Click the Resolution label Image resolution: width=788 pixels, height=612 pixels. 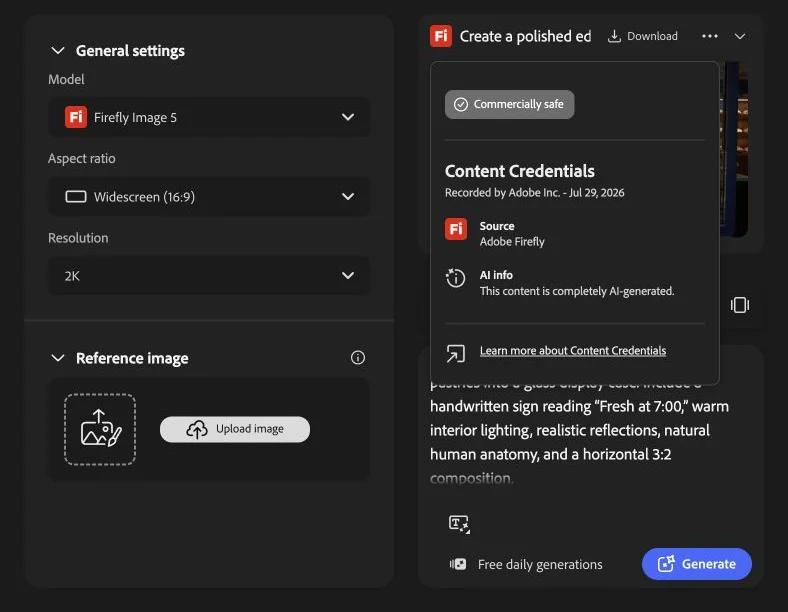[78, 238]
